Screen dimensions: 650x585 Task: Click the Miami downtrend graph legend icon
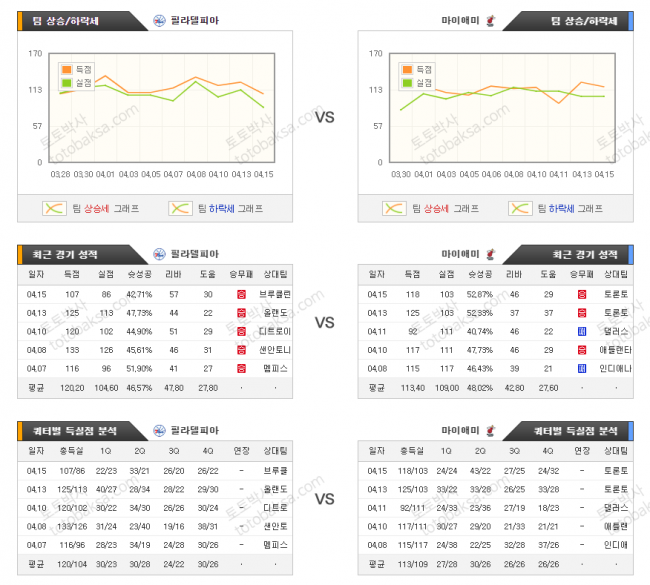pyautogui.click(x=520, y=208)
